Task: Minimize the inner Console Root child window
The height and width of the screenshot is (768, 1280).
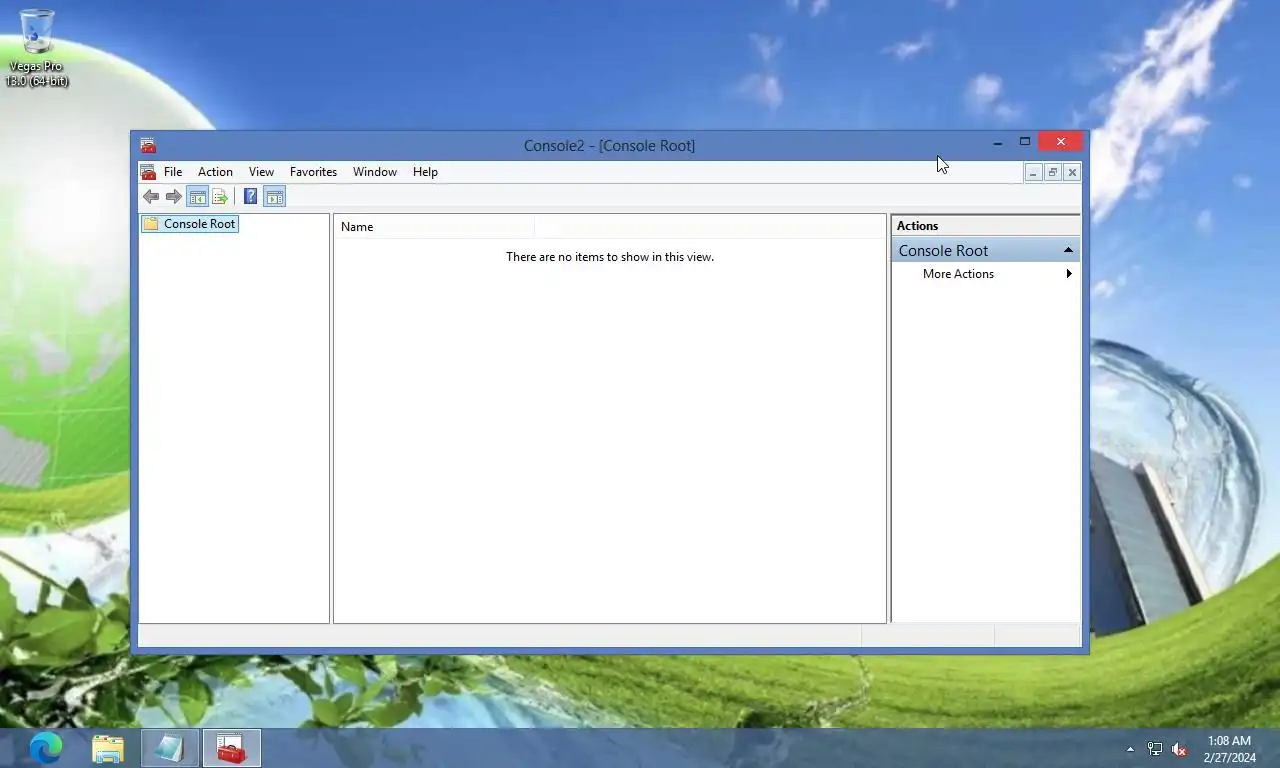Action: pyautogui.click(x=1033, y=172)
